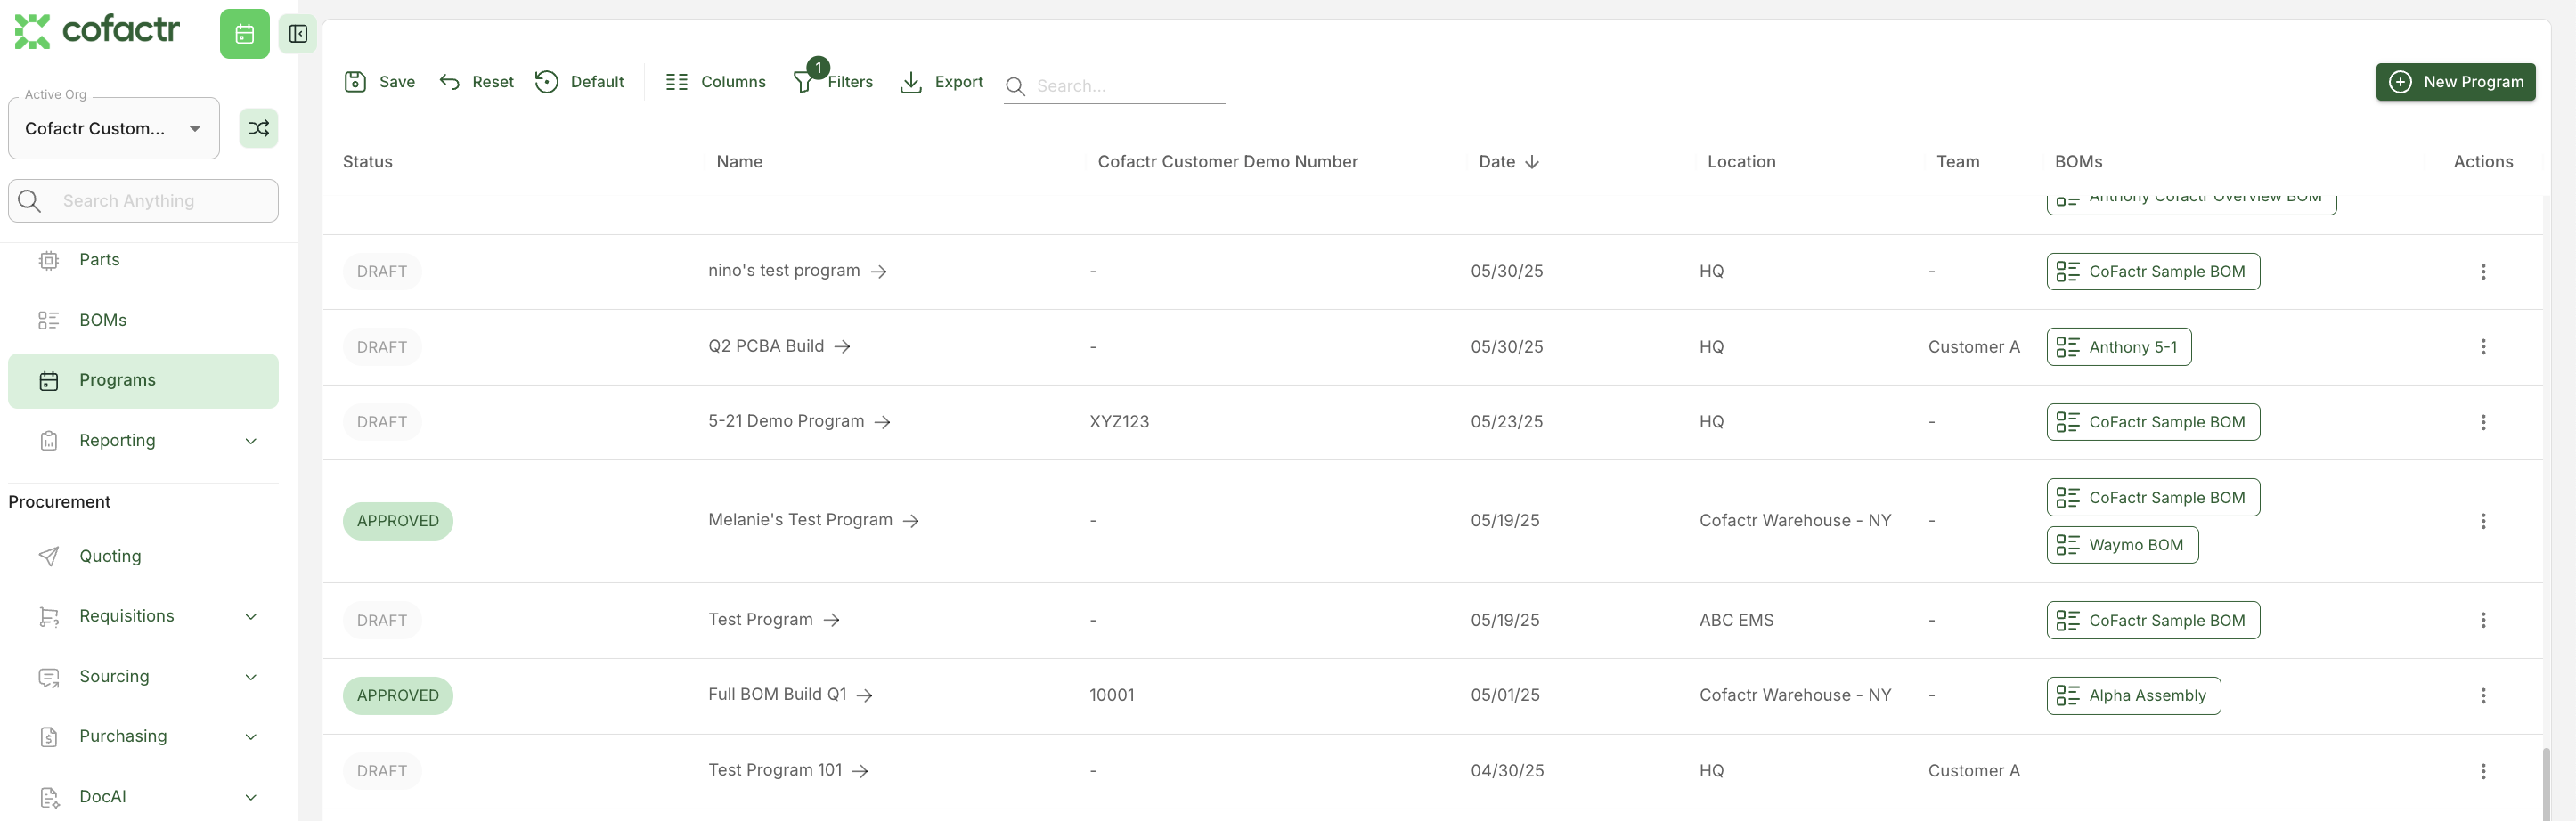The height and width of the screenshot is (821, 2576).
Task: Export the programs table
Action: tap(941, 82)
